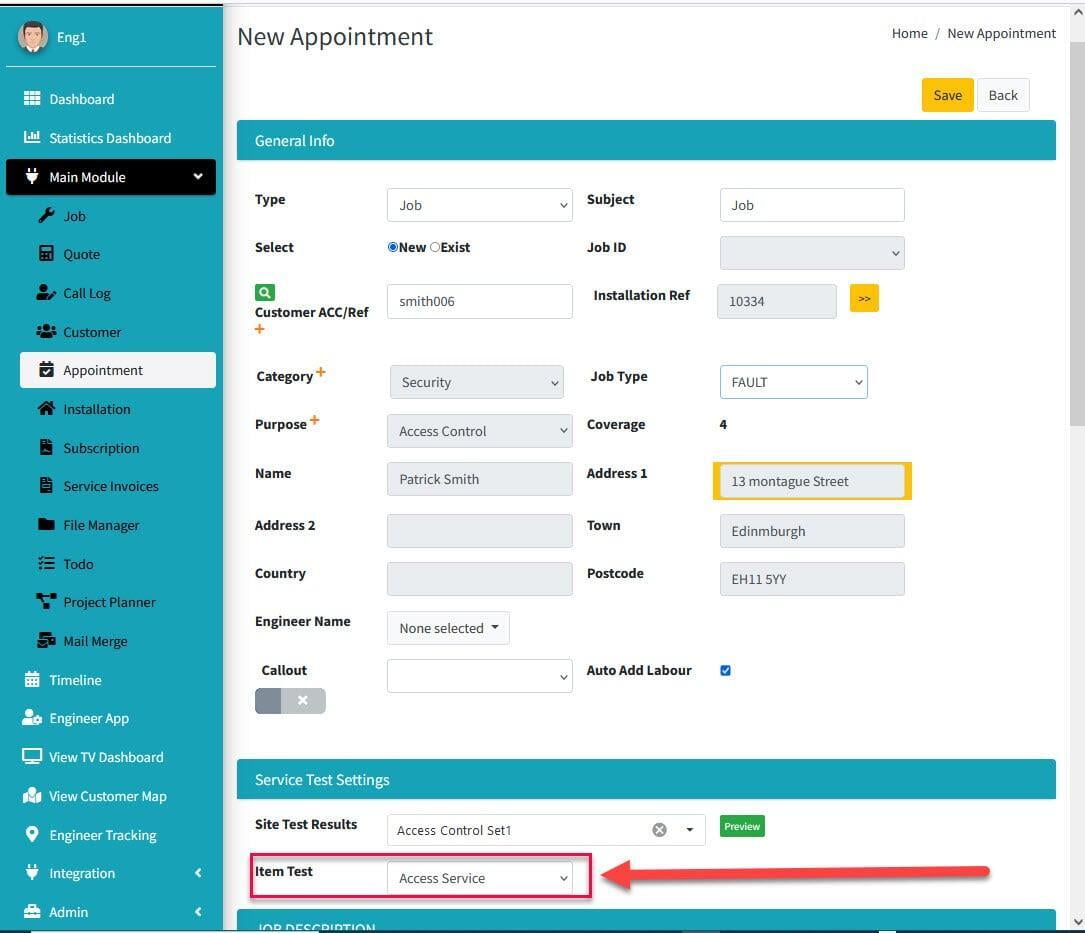Image resolution: width=1085 pixels, height=933 pixels.
Task: Click into the Subject input field
Action: [x=812, y=205]
